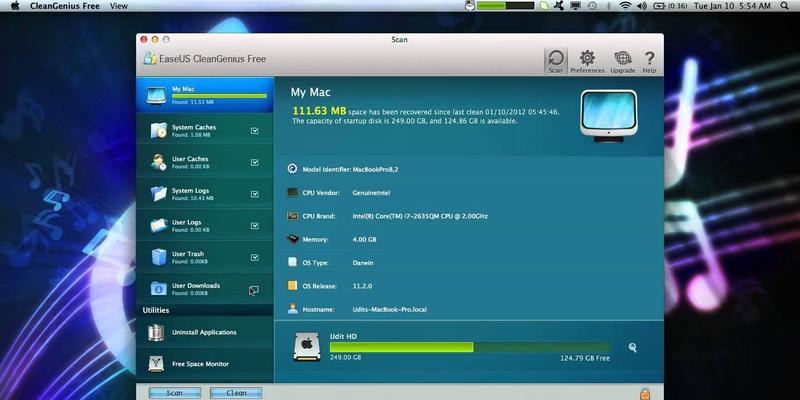The height and width of the screenshot is (400, 800).
Task: Click the Model Identifier icon
Action: pos(292,169)
